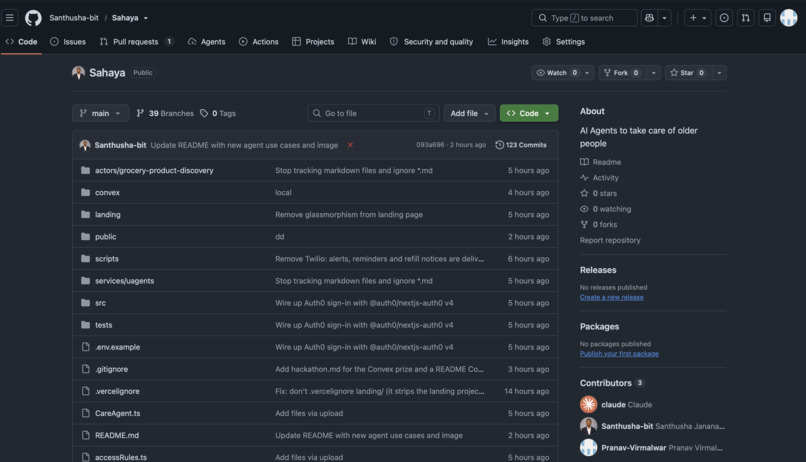Open notifications inbox icon
806x462 pixels.
coord(767,18)
